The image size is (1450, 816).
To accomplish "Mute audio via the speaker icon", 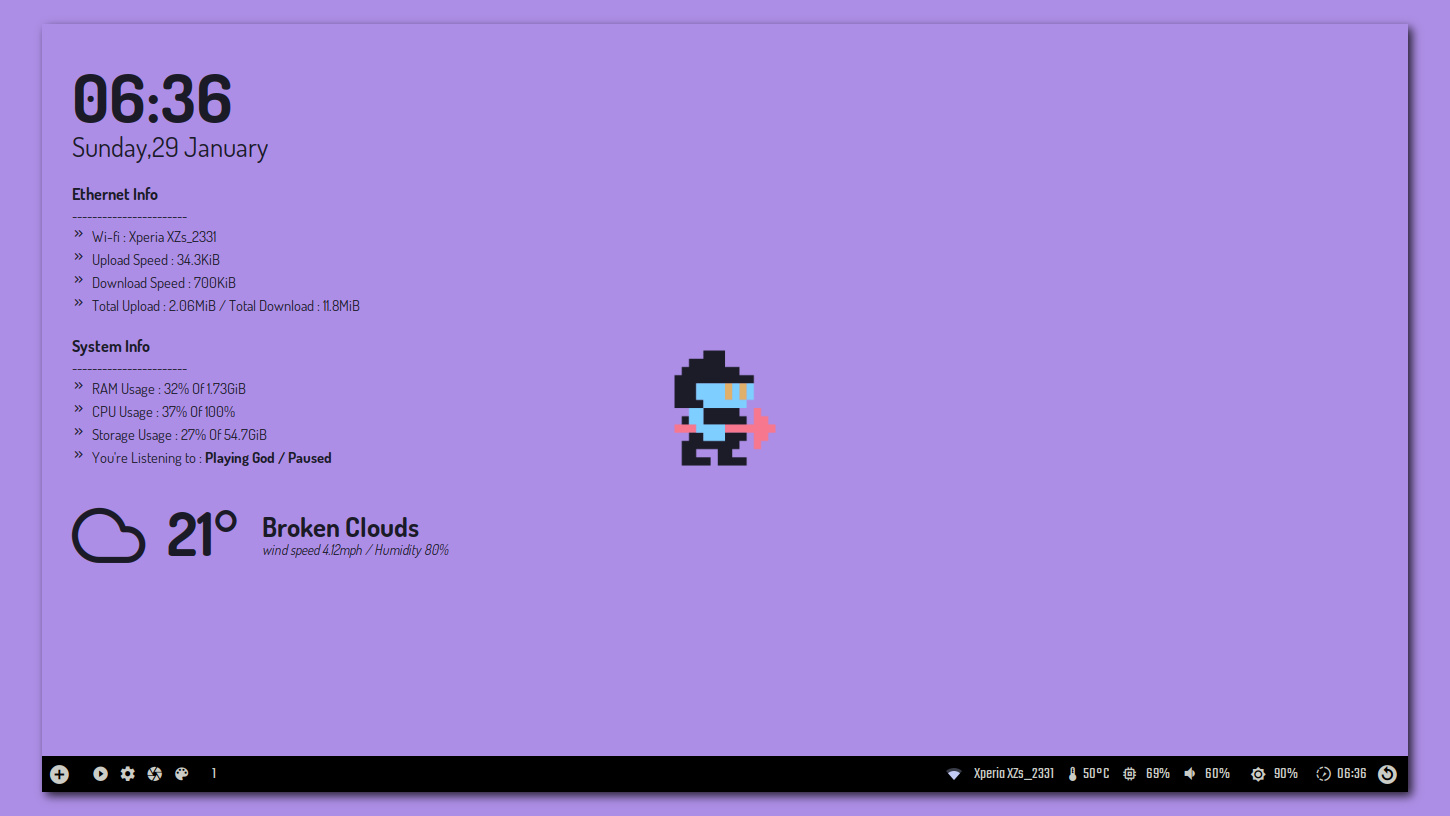I will coord(1189,773).
